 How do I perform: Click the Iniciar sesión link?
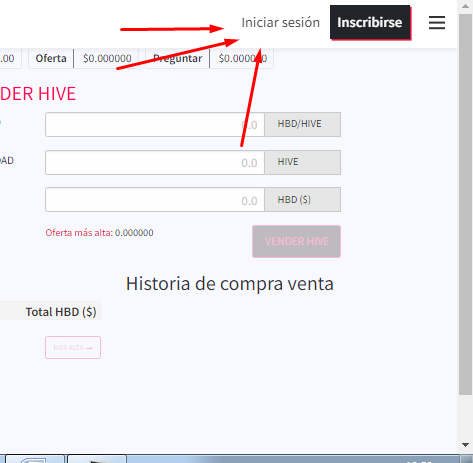point(280,23)
